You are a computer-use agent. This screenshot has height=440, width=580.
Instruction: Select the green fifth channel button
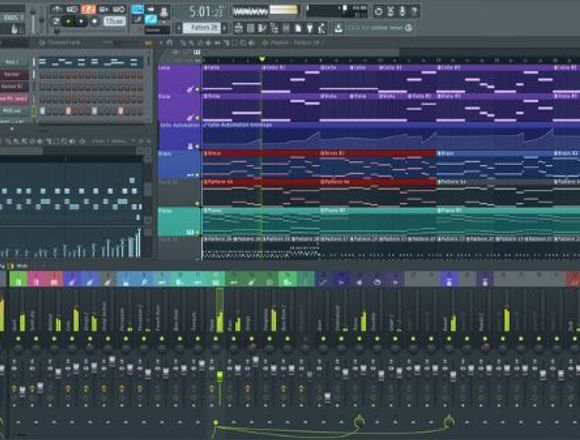[14, 111]
